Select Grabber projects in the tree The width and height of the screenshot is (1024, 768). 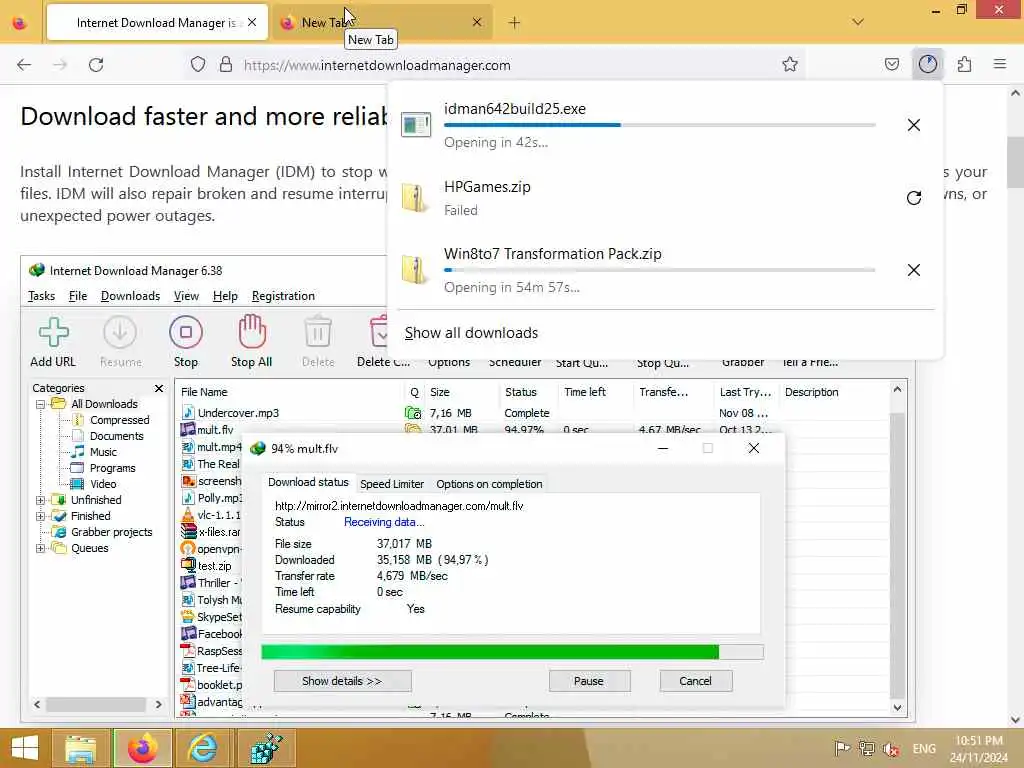pyautogui.click(x=112, y=532)
